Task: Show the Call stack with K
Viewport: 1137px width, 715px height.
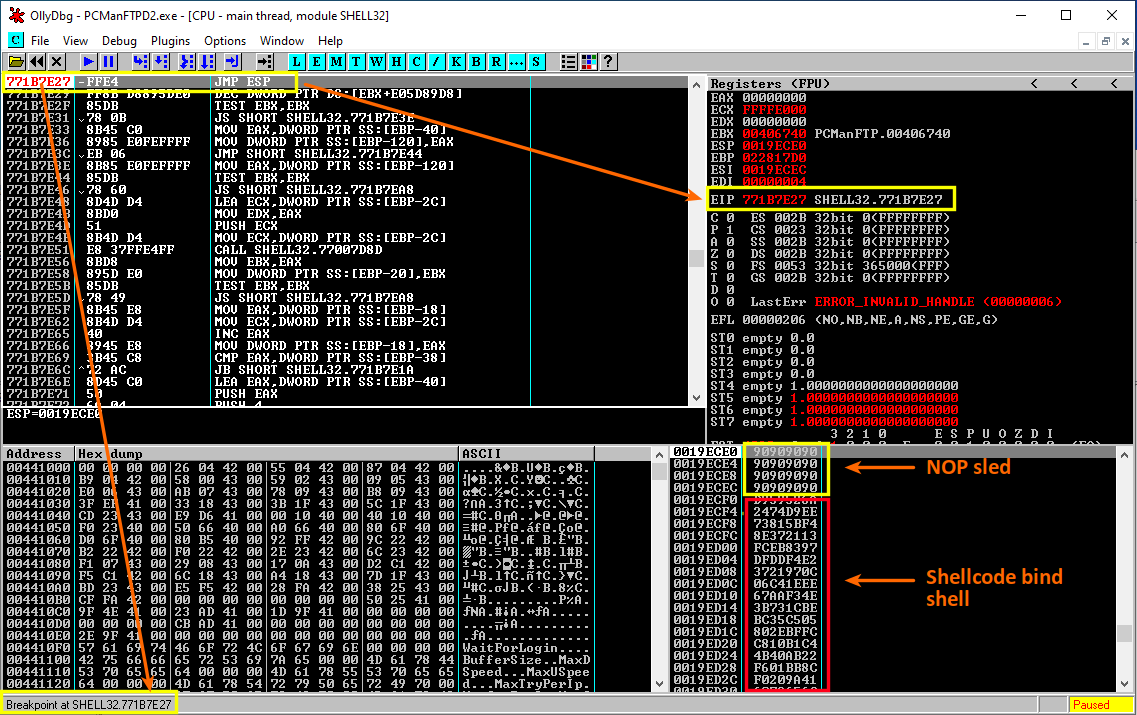Action: pyautogui.click(x=456, y=62)
